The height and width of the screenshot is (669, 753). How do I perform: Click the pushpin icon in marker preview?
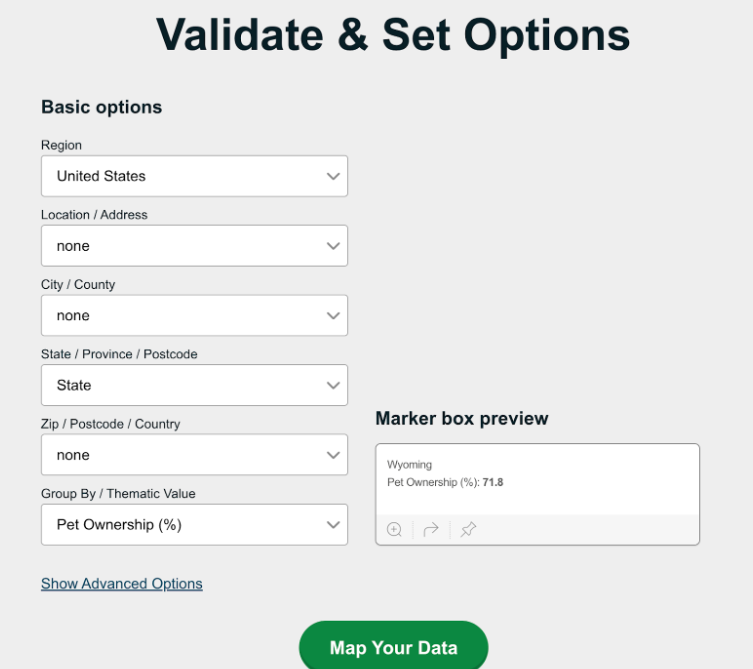coord(468,529)
